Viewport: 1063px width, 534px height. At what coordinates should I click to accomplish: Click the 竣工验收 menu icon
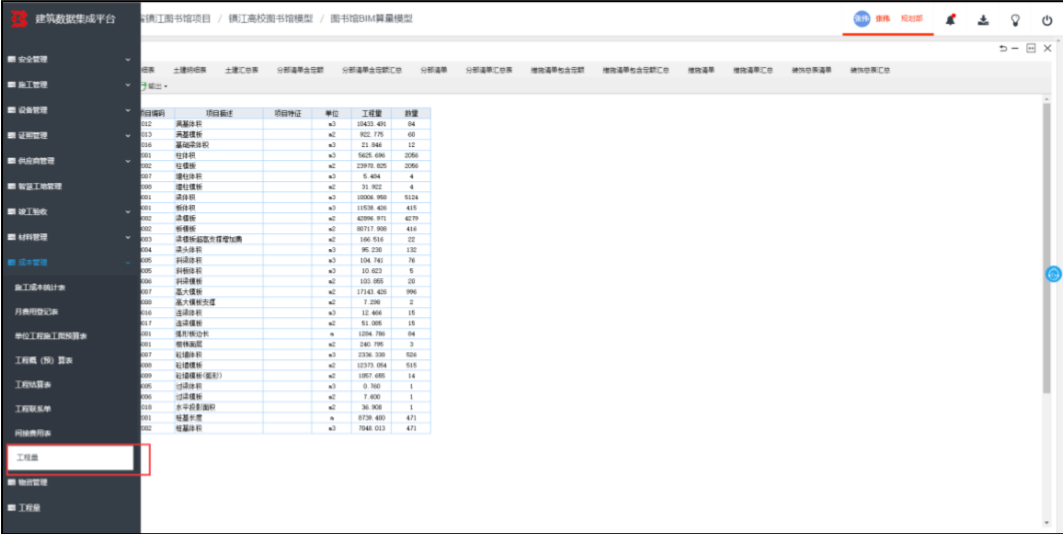click(x=12, y=211)
